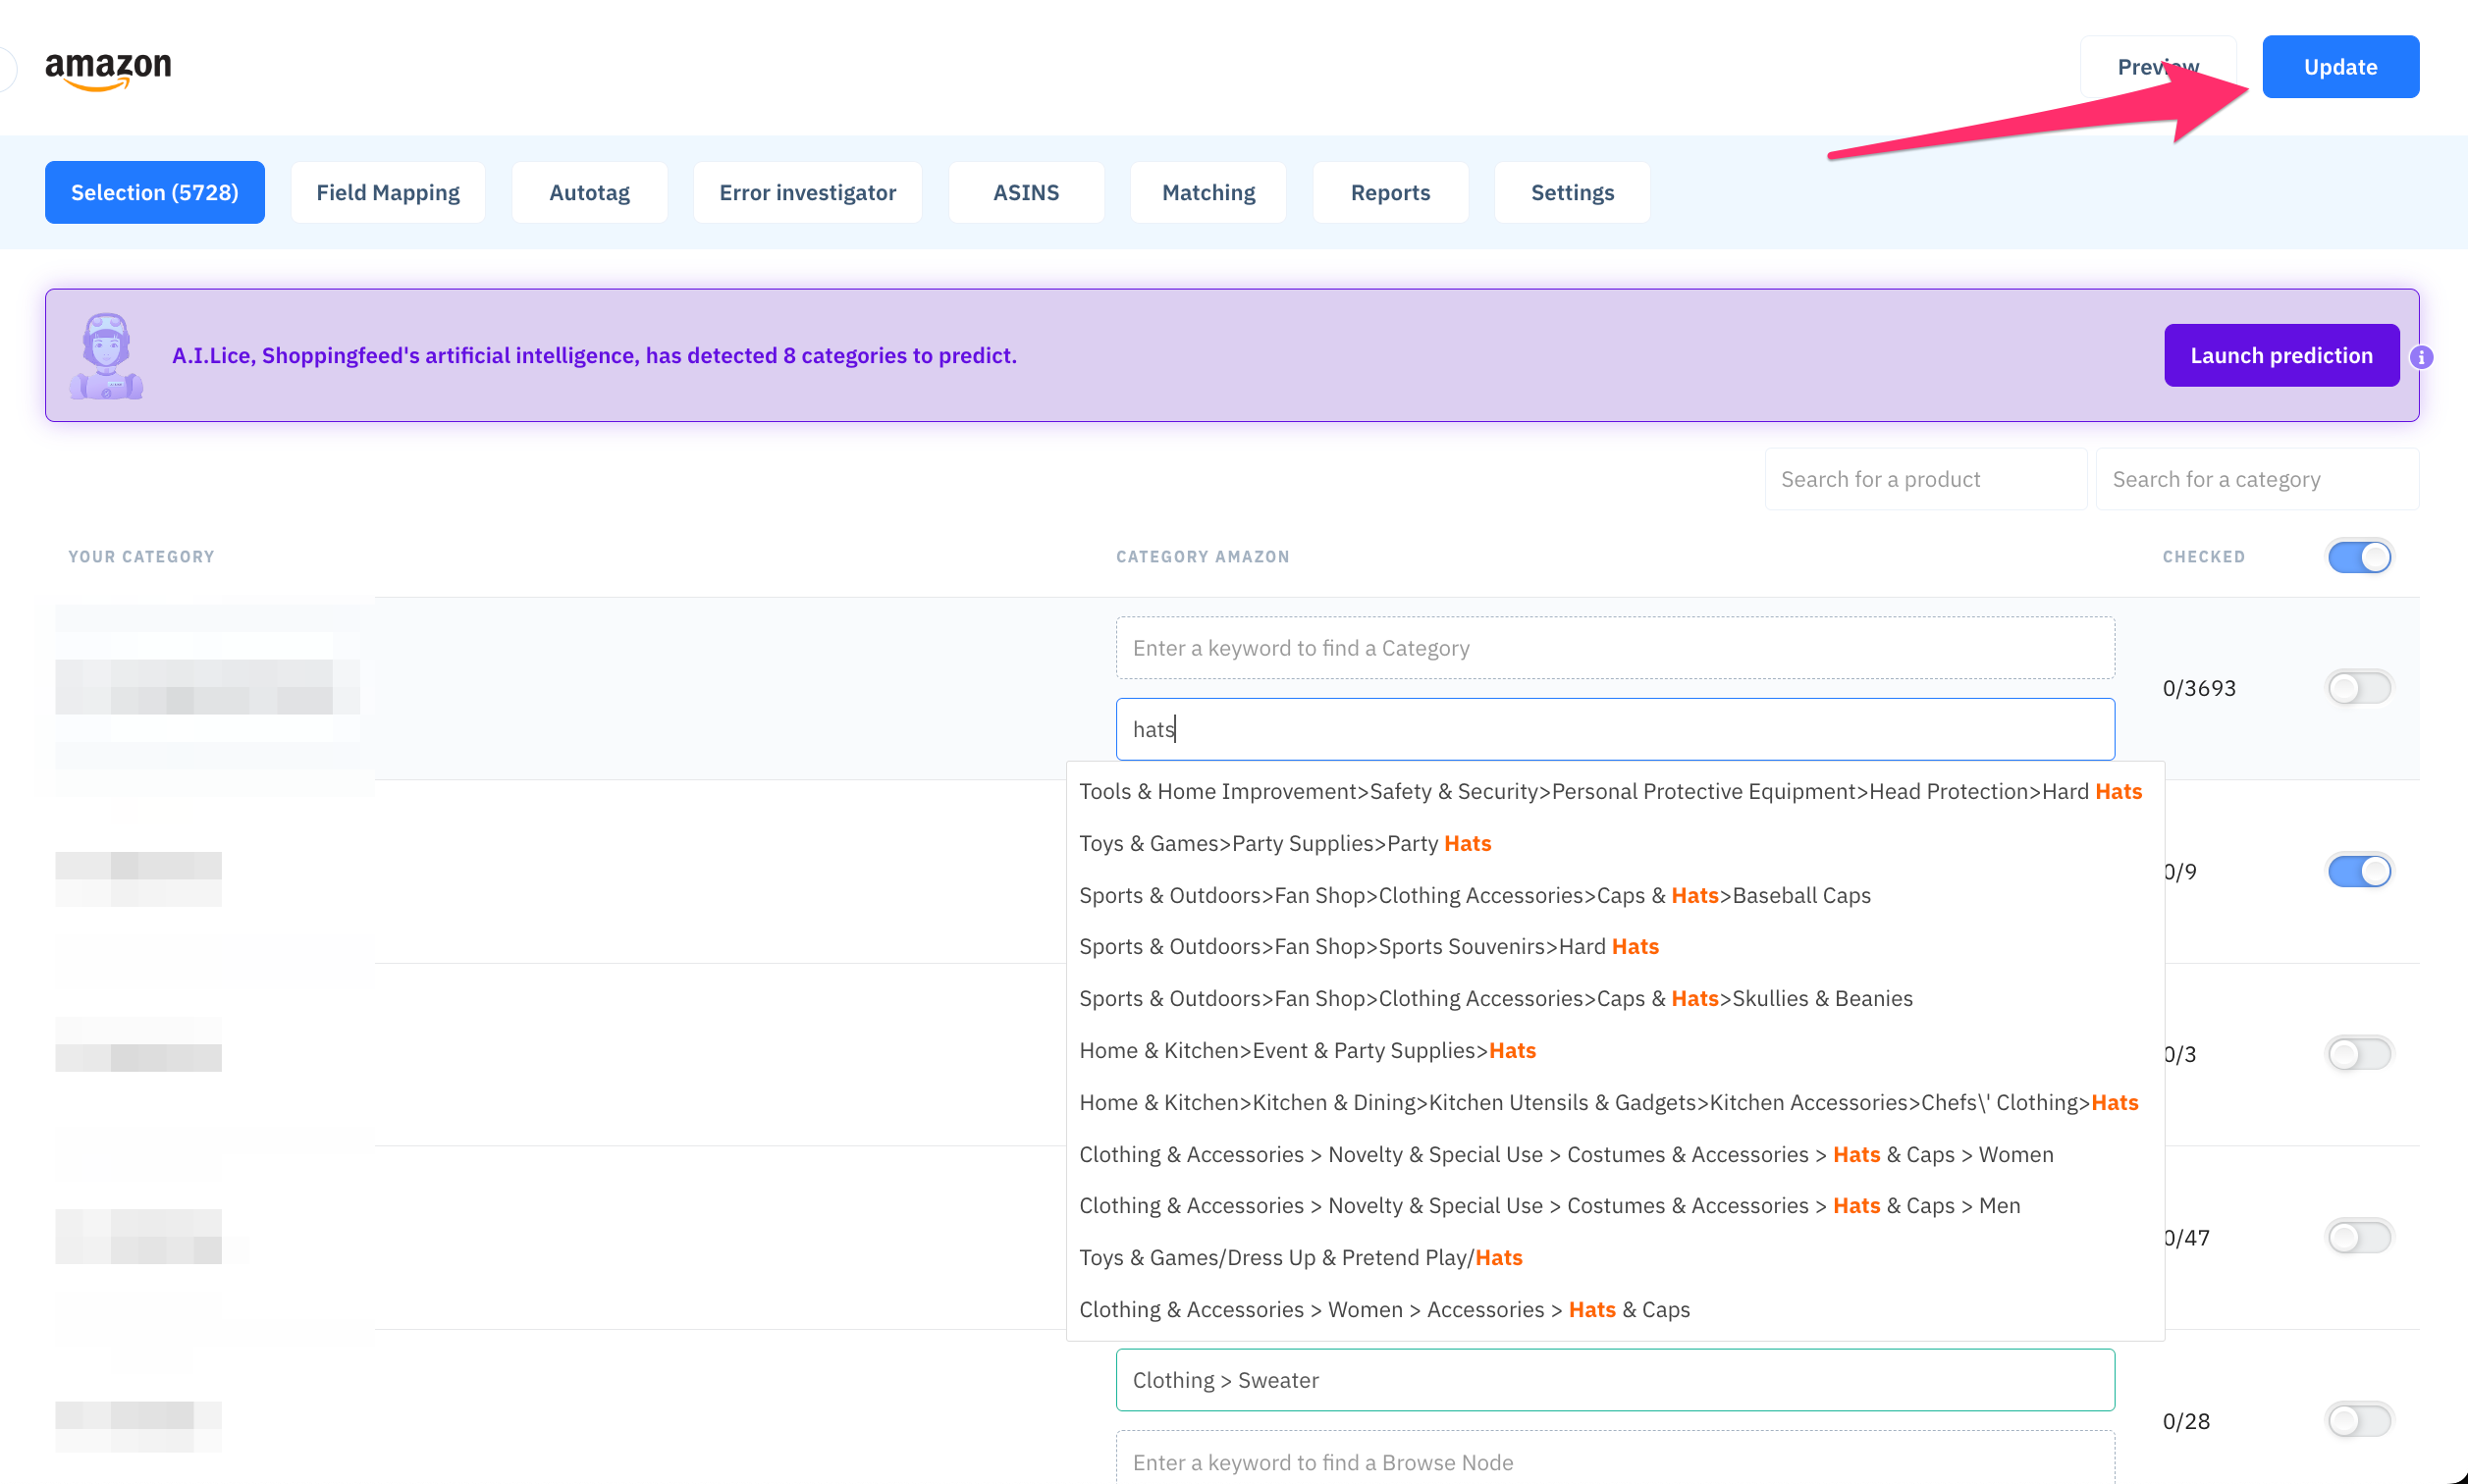Enable the toggle for the 0/28 row
This screenshot has height=1484, width=2468.
[x=2359, y=1421]
